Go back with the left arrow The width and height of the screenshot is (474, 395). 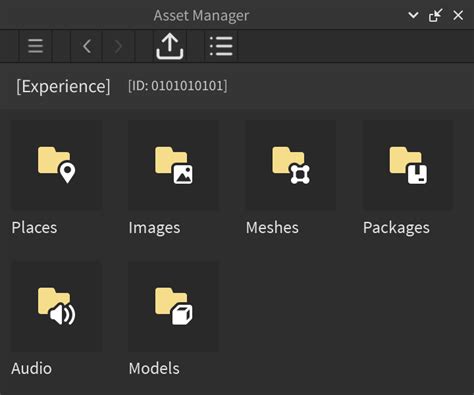[x=87, y=46]
